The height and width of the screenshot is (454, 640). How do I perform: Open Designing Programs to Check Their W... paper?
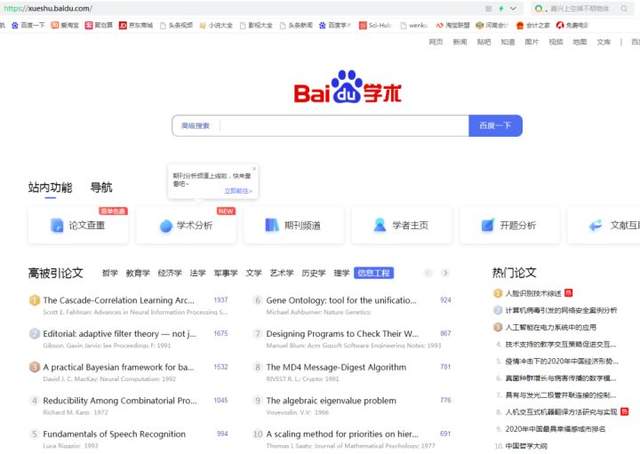(342, 334)
